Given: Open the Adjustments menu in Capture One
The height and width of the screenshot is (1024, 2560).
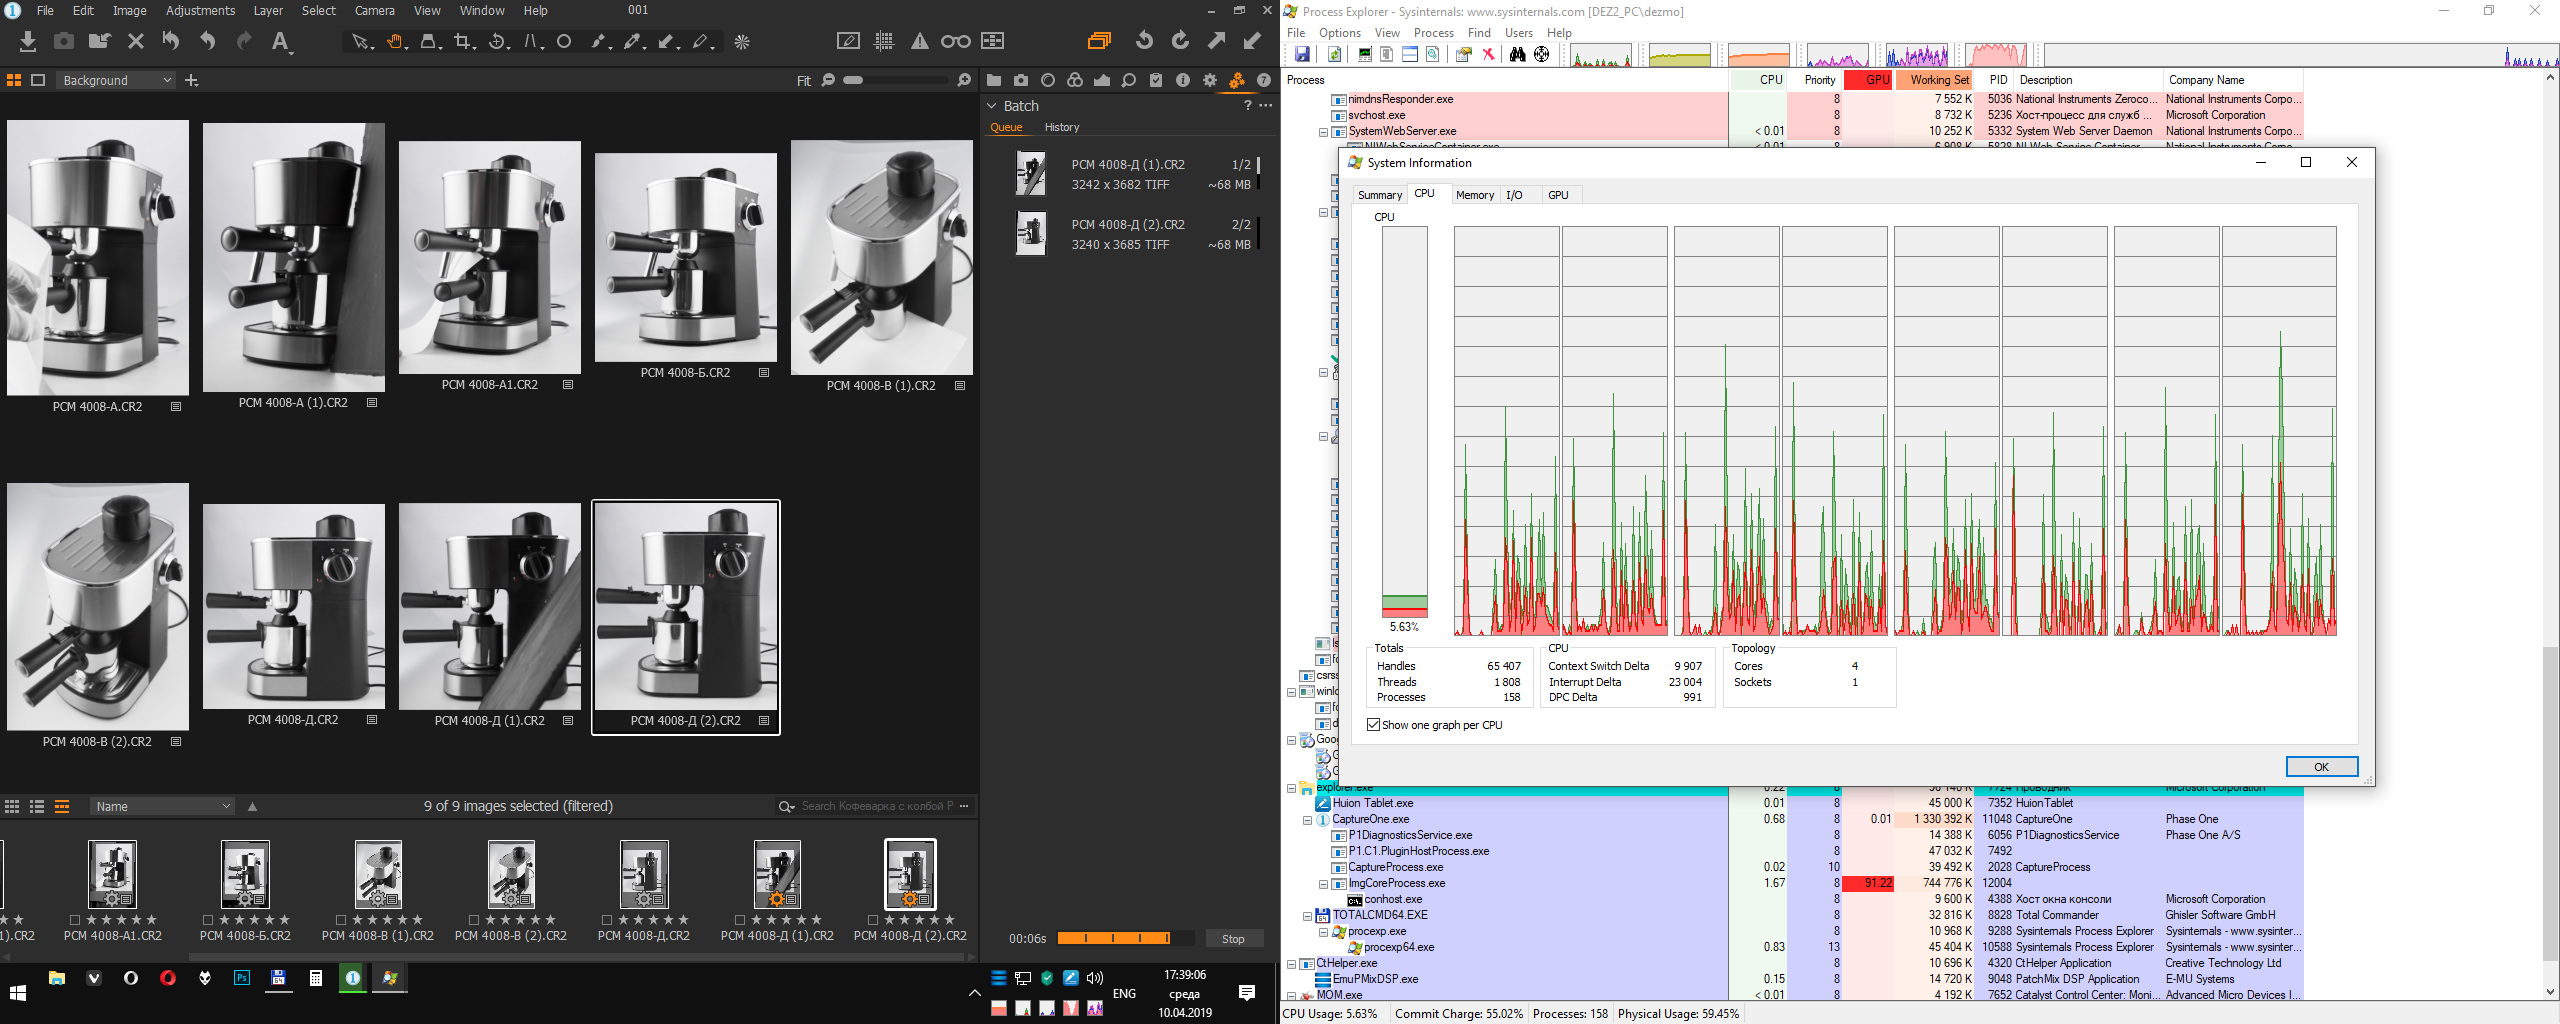Looking at the screenshot, I should (200, 10).
